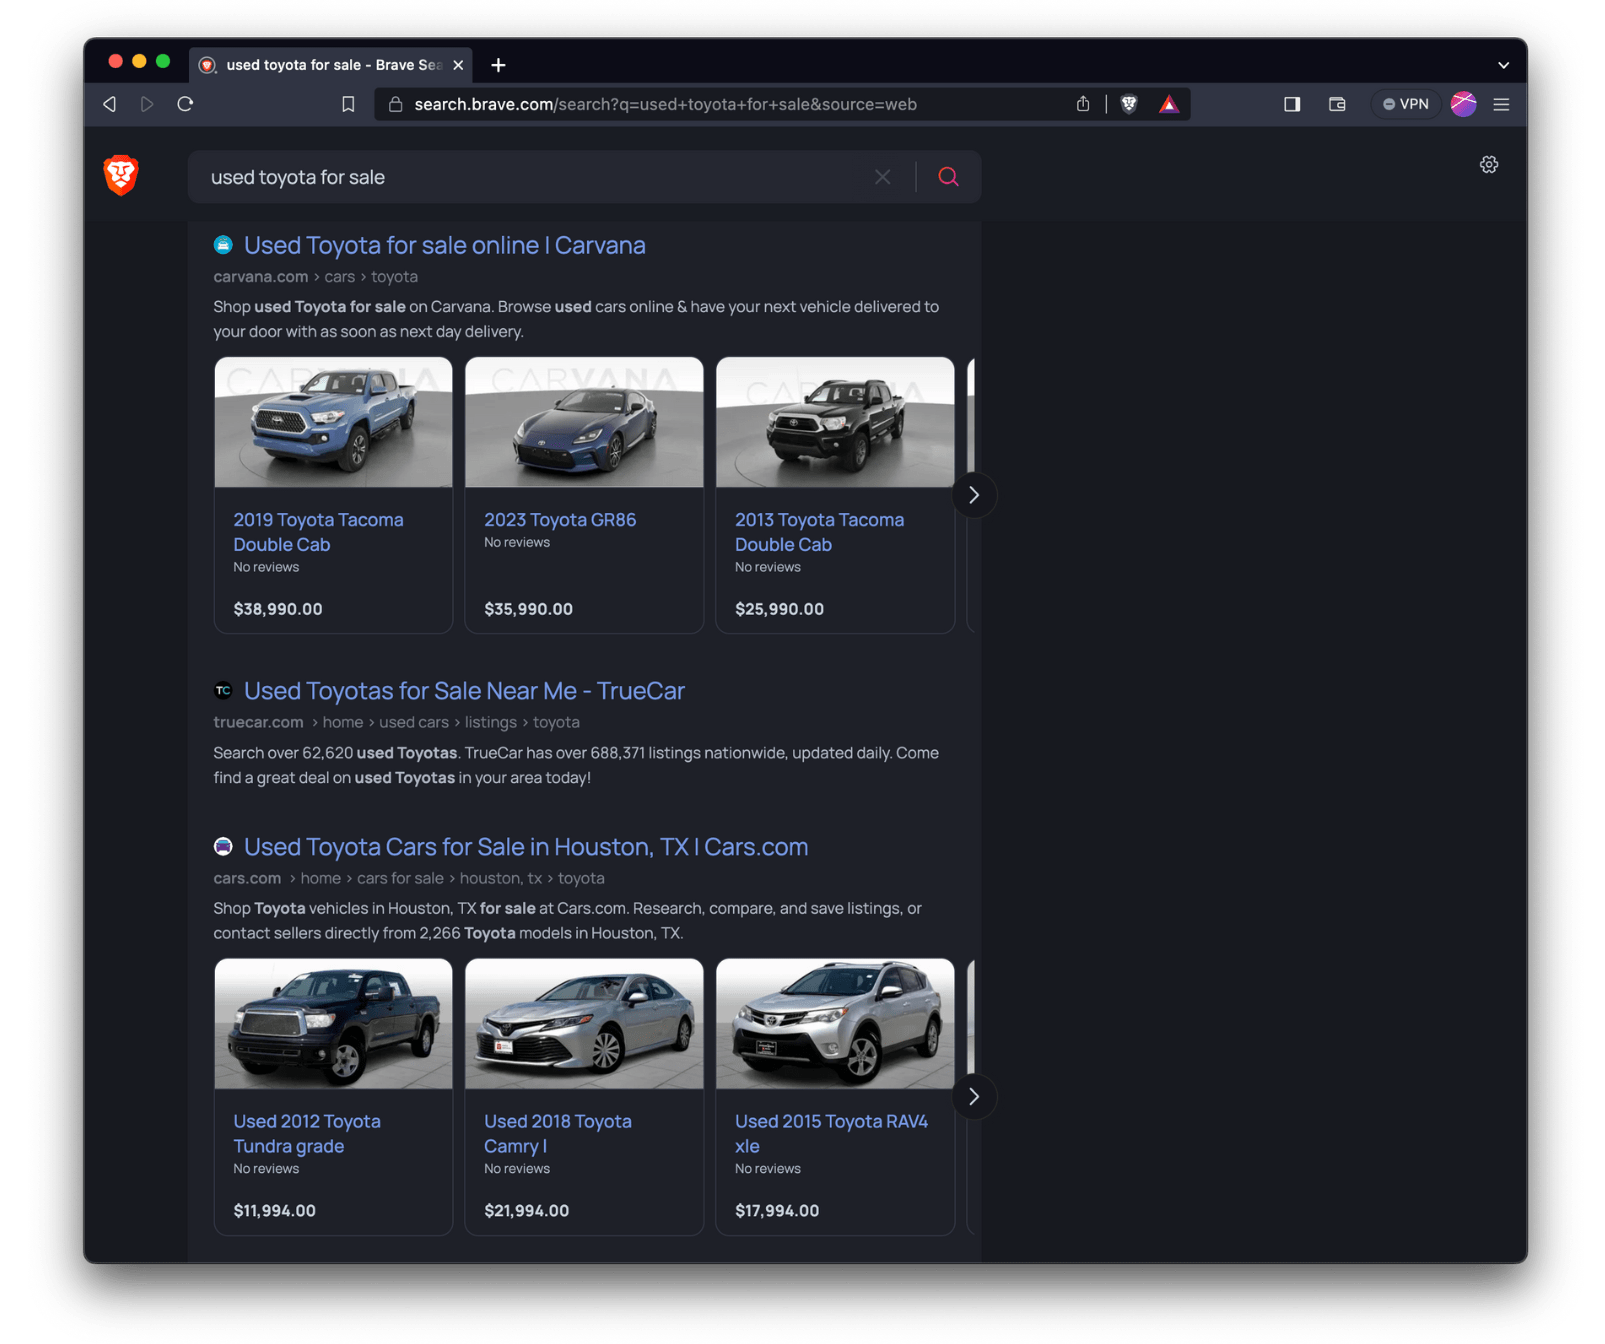Open 'Used 2015 Toyota RAV4 xle' link

[831, 1134]
